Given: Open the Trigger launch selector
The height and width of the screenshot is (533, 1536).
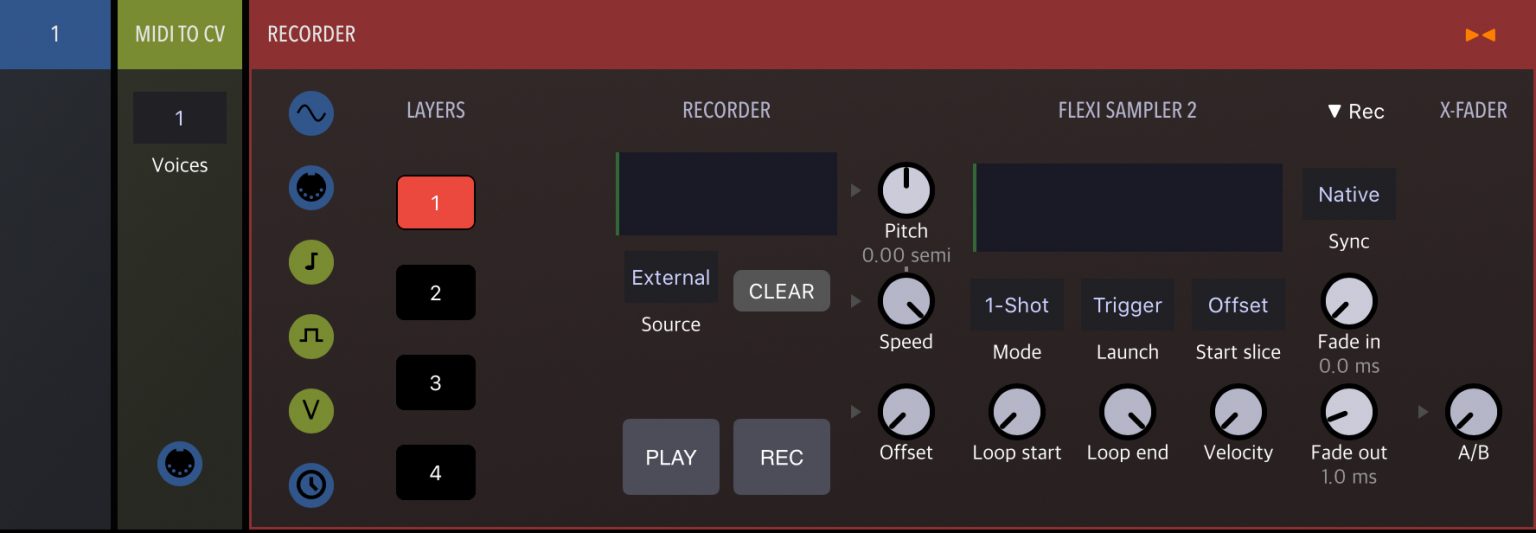Looking at the screenshot, I should [x=1127, y=305].
